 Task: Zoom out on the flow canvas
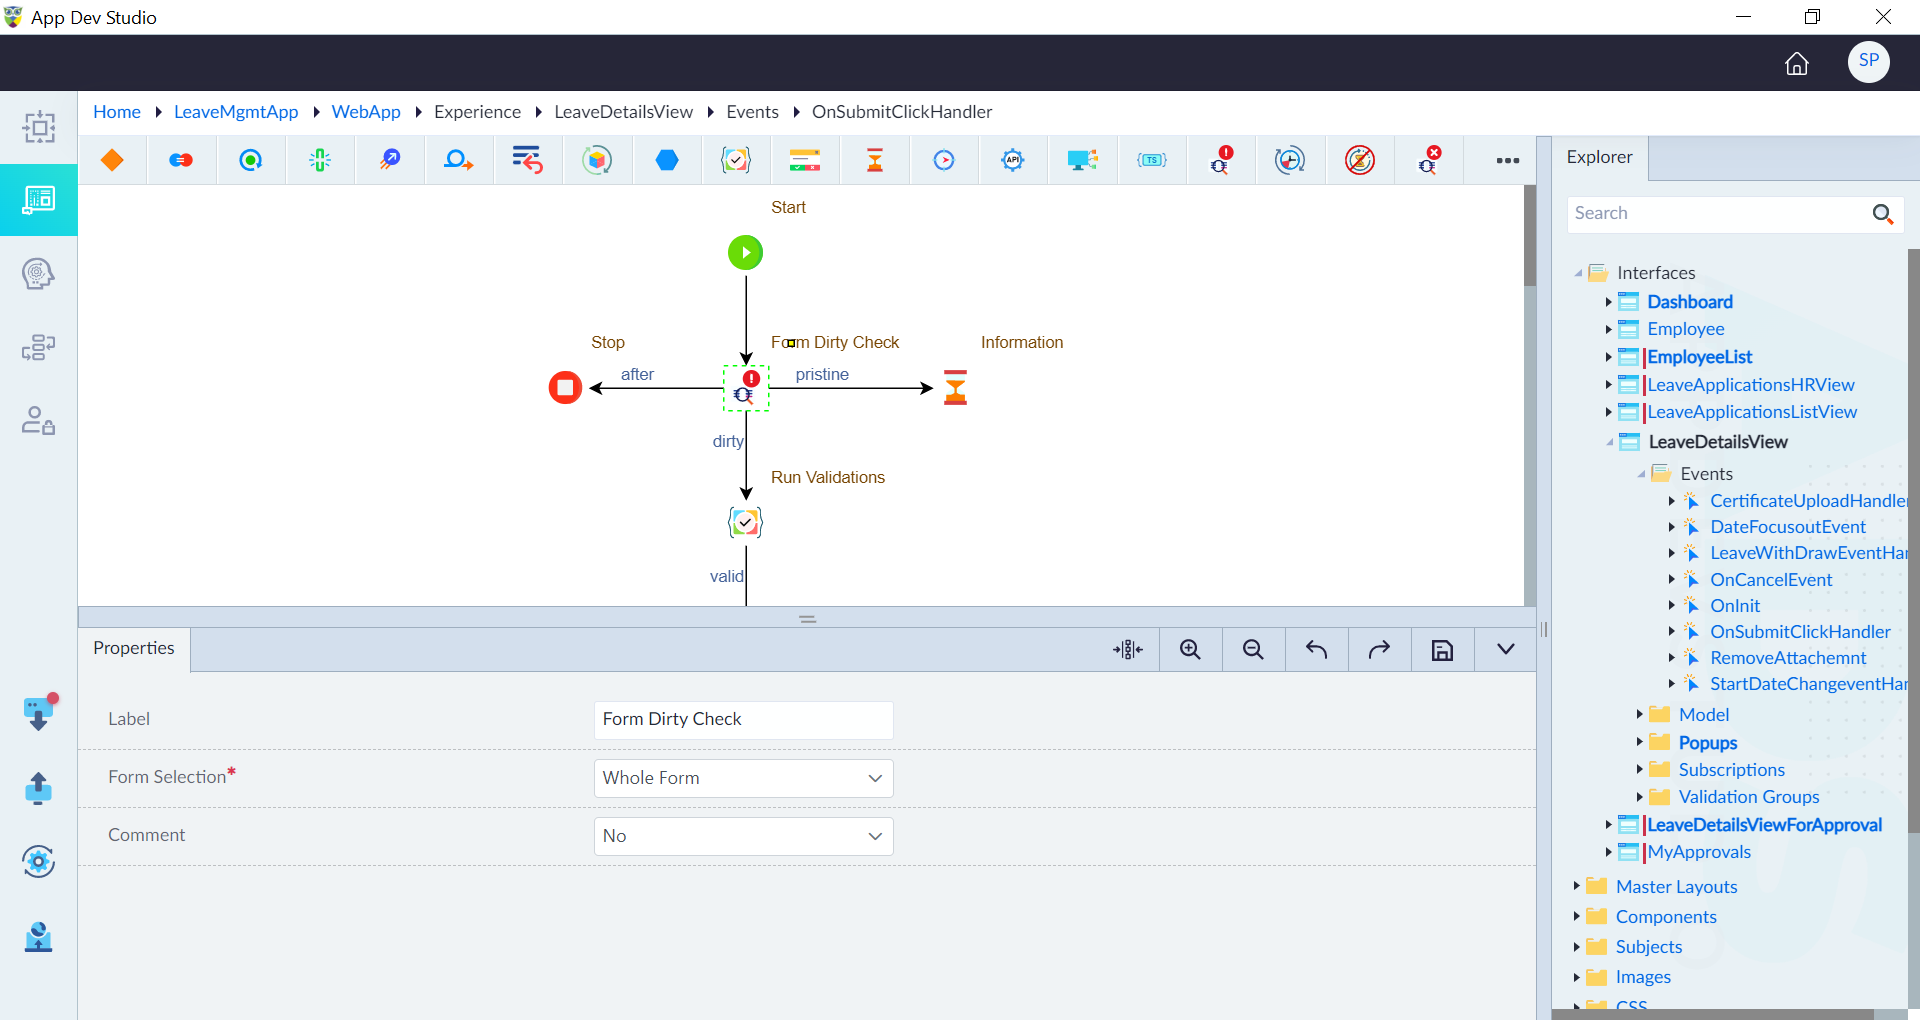1253,650
